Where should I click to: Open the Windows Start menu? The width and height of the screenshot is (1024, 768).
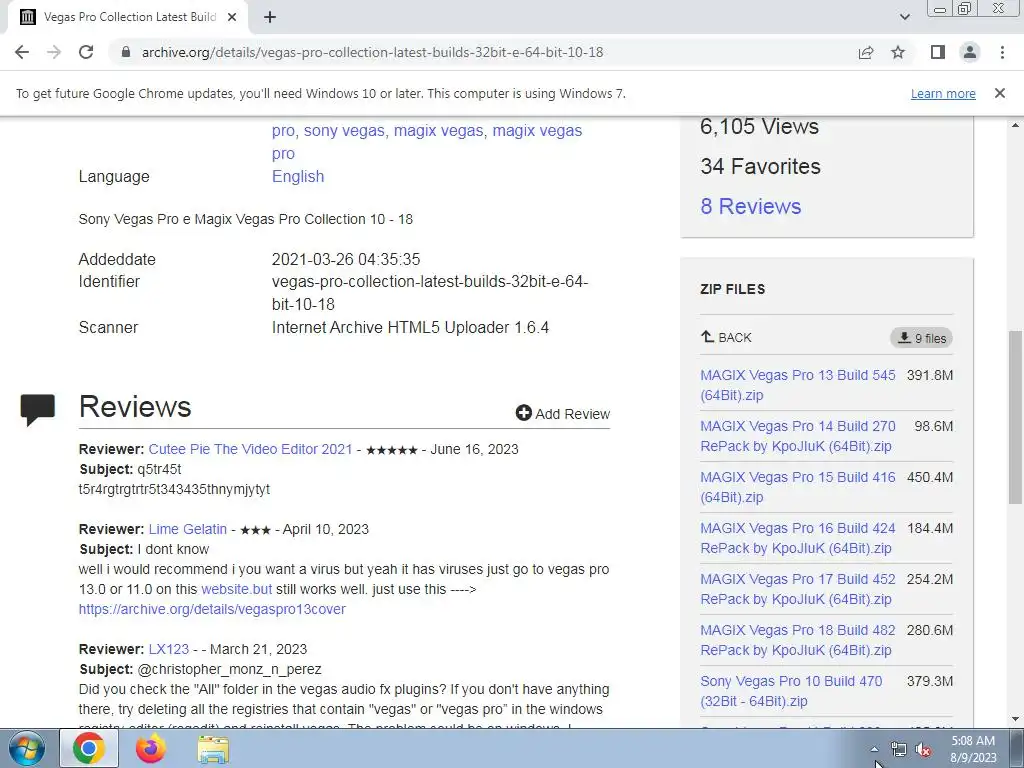coord(27,749)
